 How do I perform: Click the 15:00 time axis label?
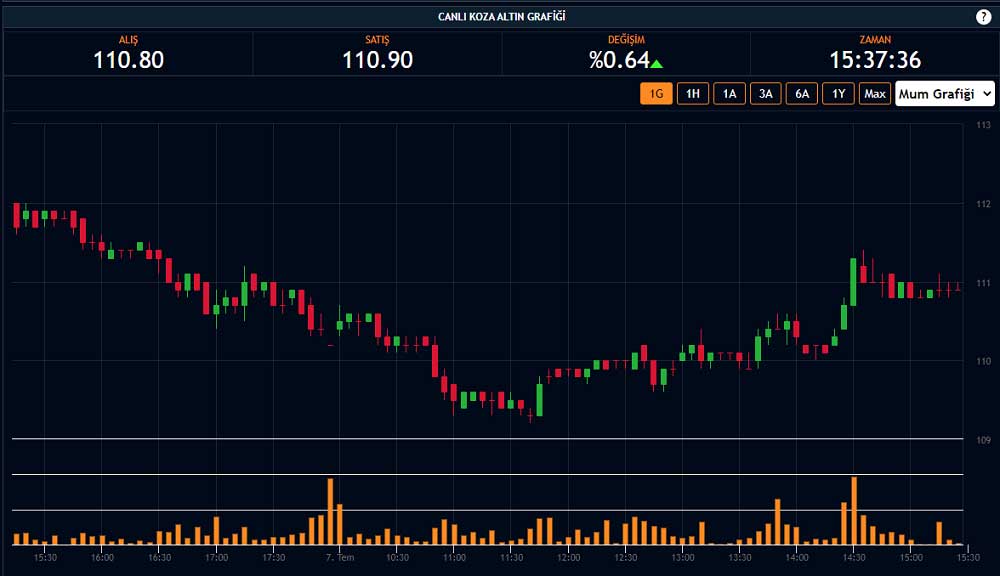911,558
